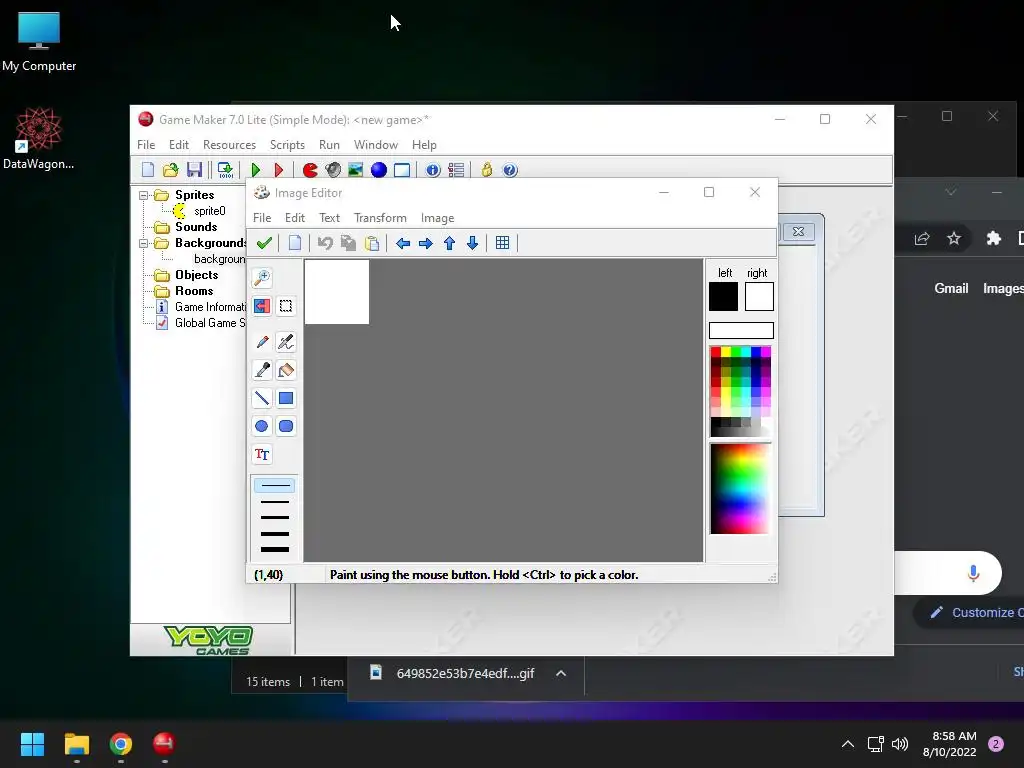This screenshot has height=768, width=1024.
Task: Select sprite0 in resource tree
Action: click(210, 211)
